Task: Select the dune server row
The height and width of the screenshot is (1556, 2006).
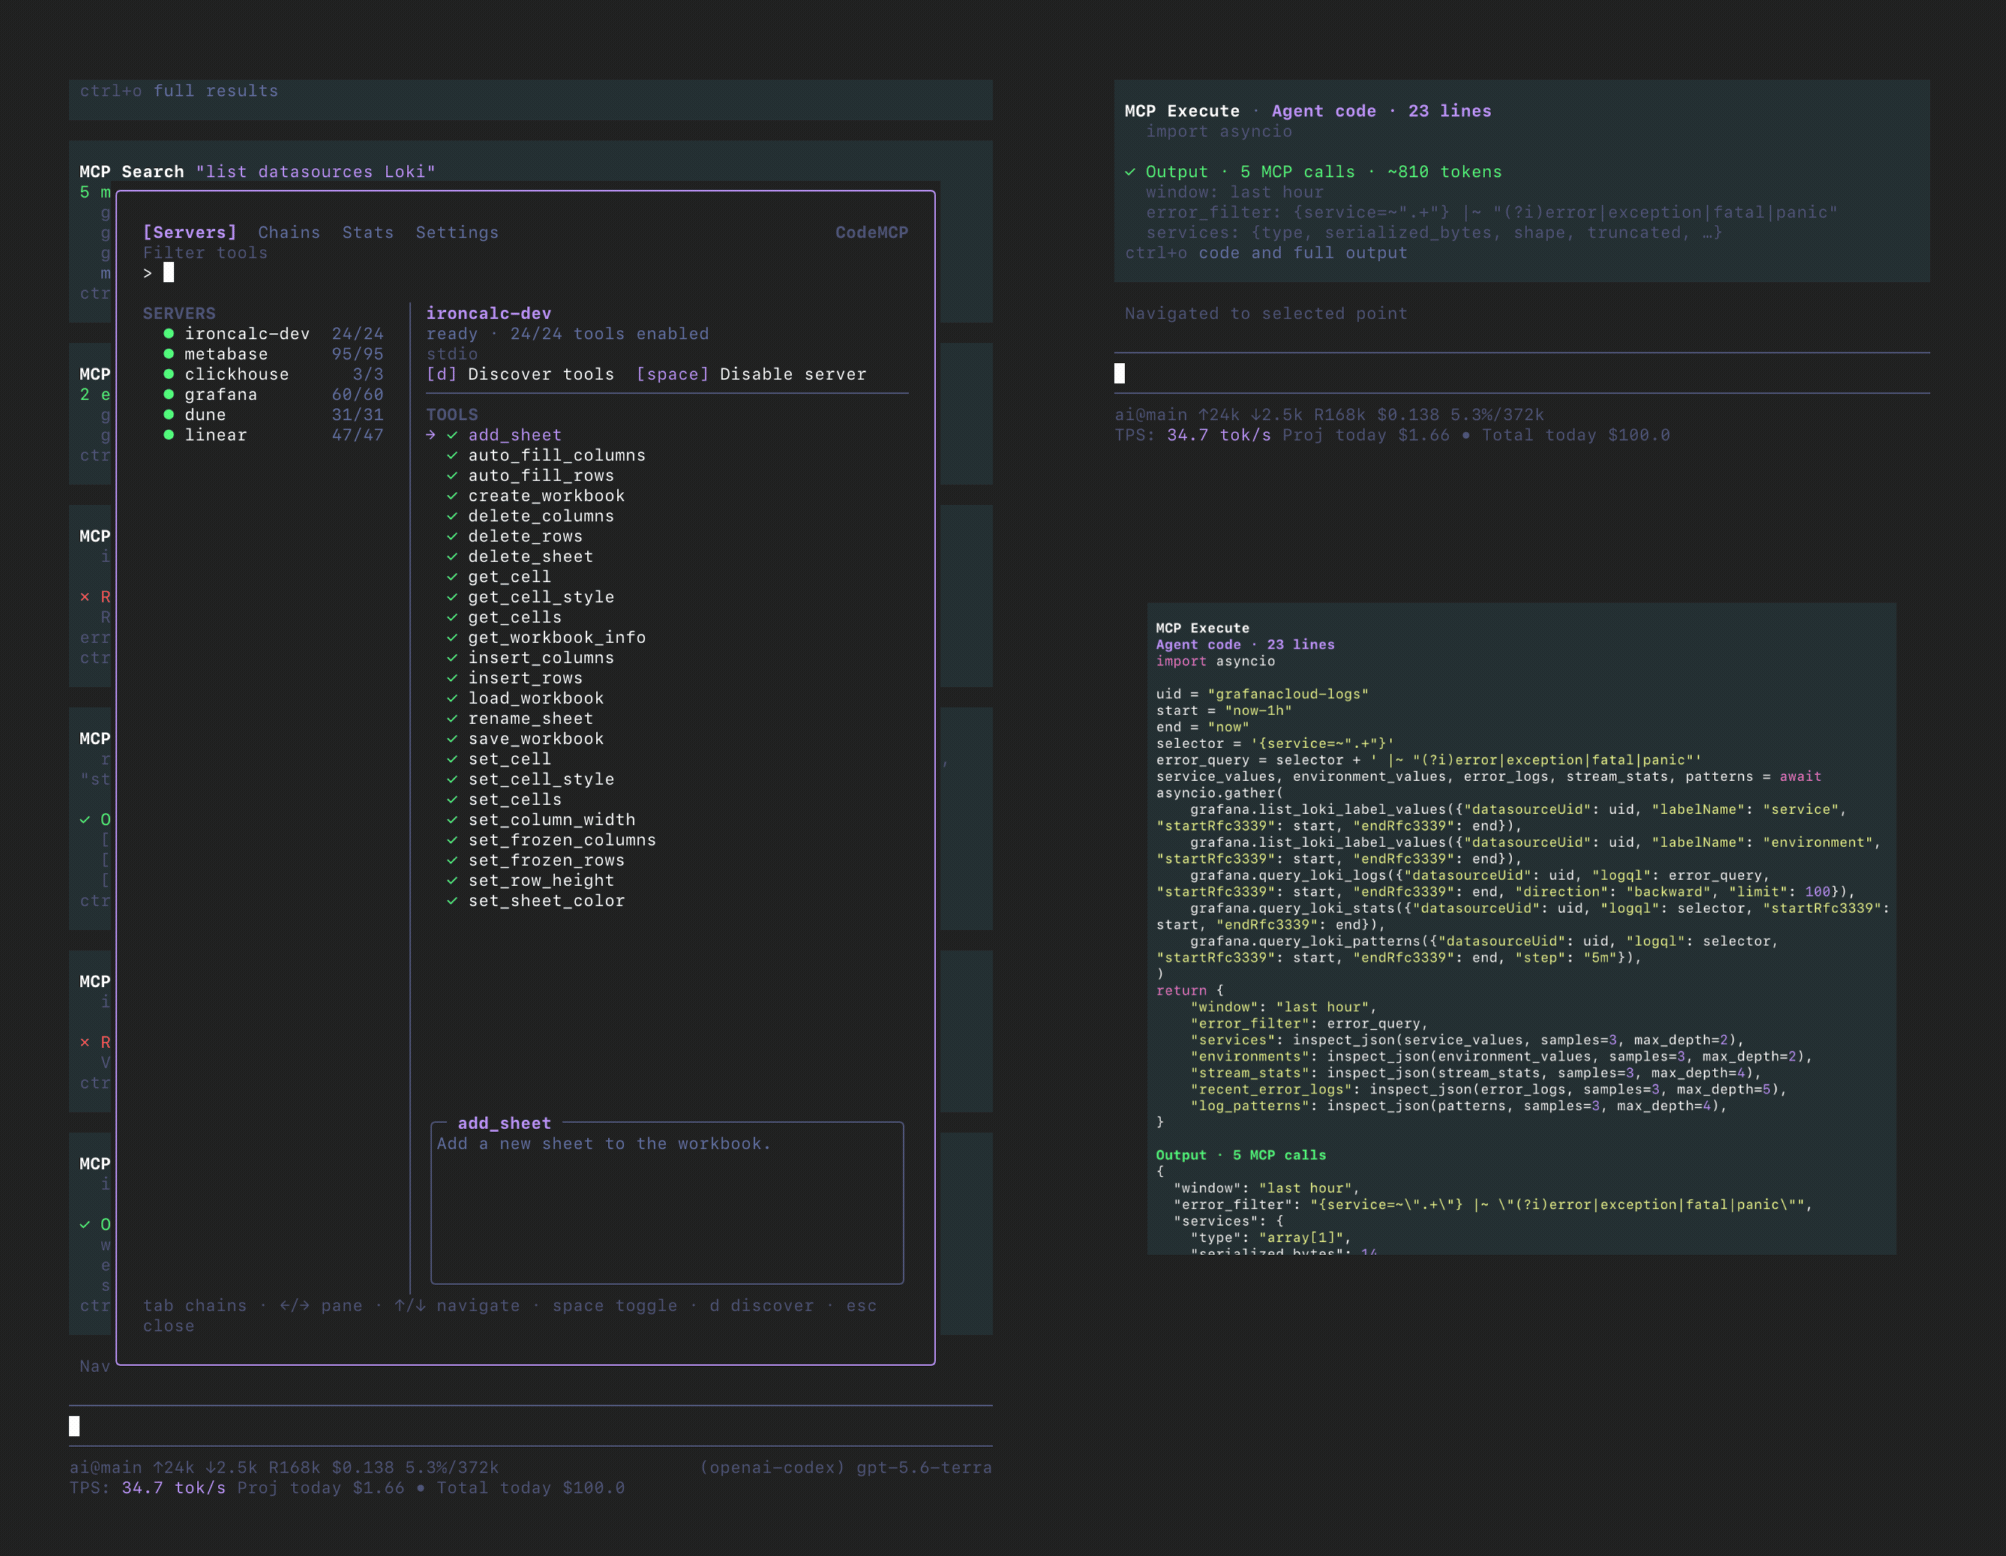Action: point(273,415)
